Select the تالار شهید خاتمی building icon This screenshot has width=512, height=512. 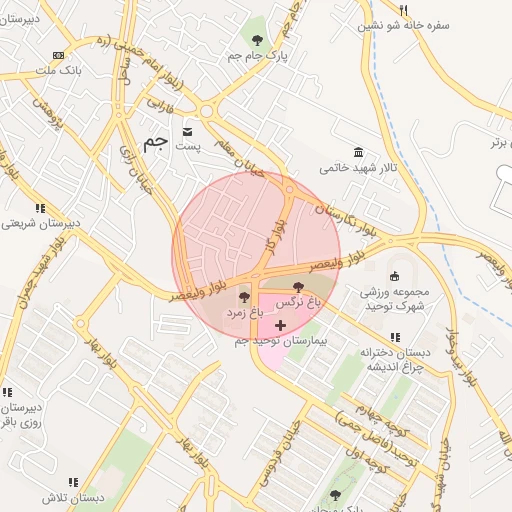pos(359,152)
